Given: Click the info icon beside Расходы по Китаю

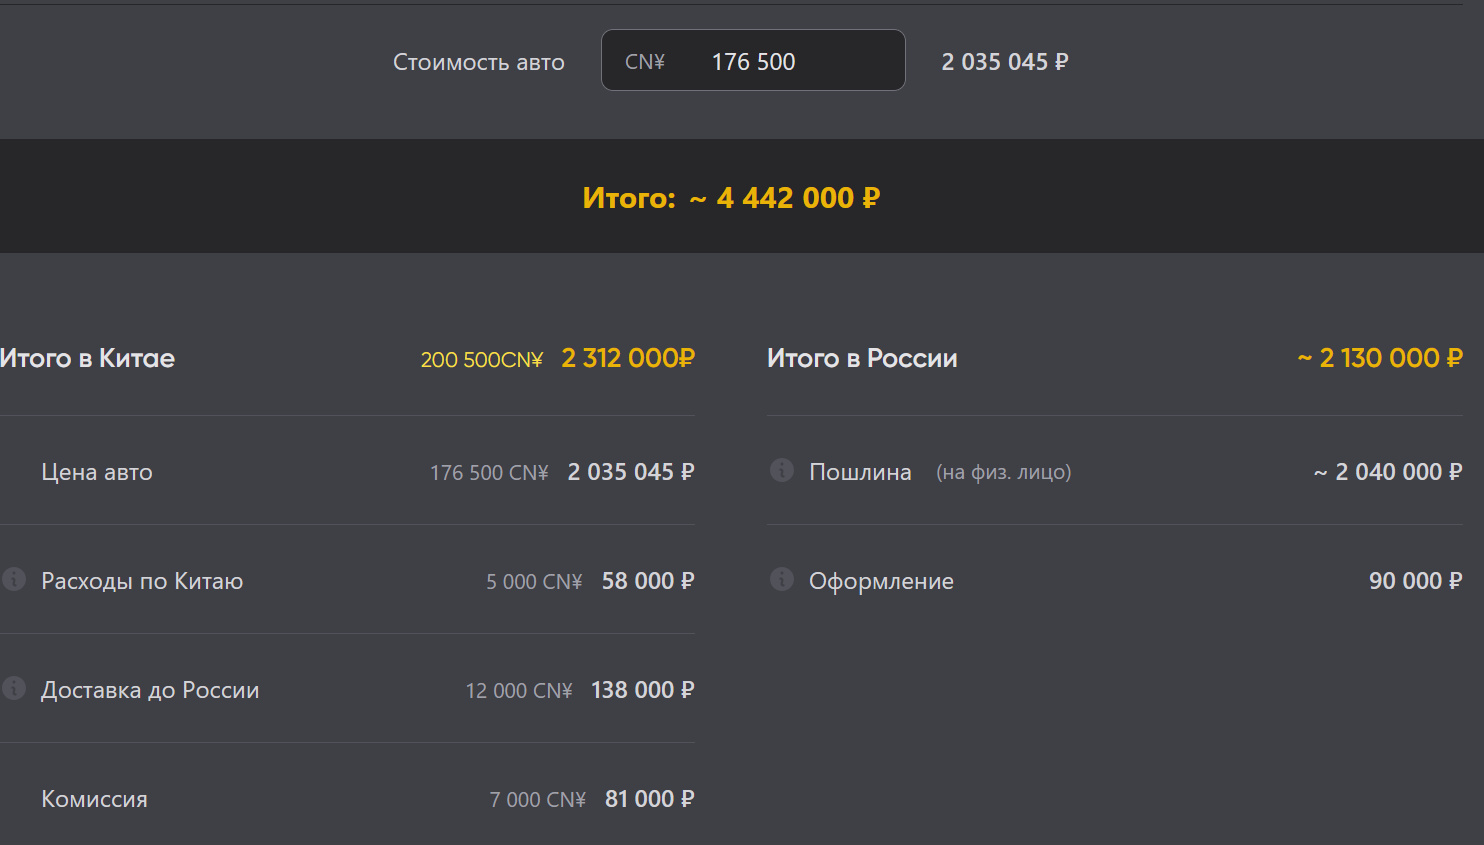Looking at the screenshot, I should pos(14,579).
